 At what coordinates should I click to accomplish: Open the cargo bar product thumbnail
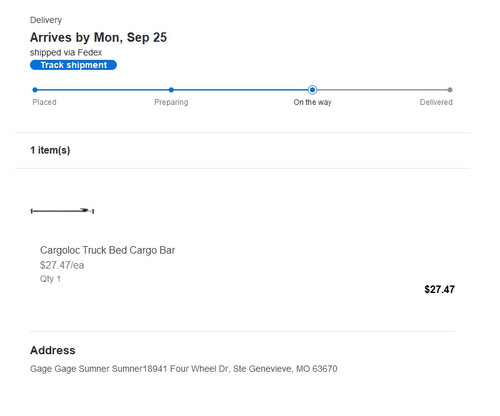(x=62, y=211)
